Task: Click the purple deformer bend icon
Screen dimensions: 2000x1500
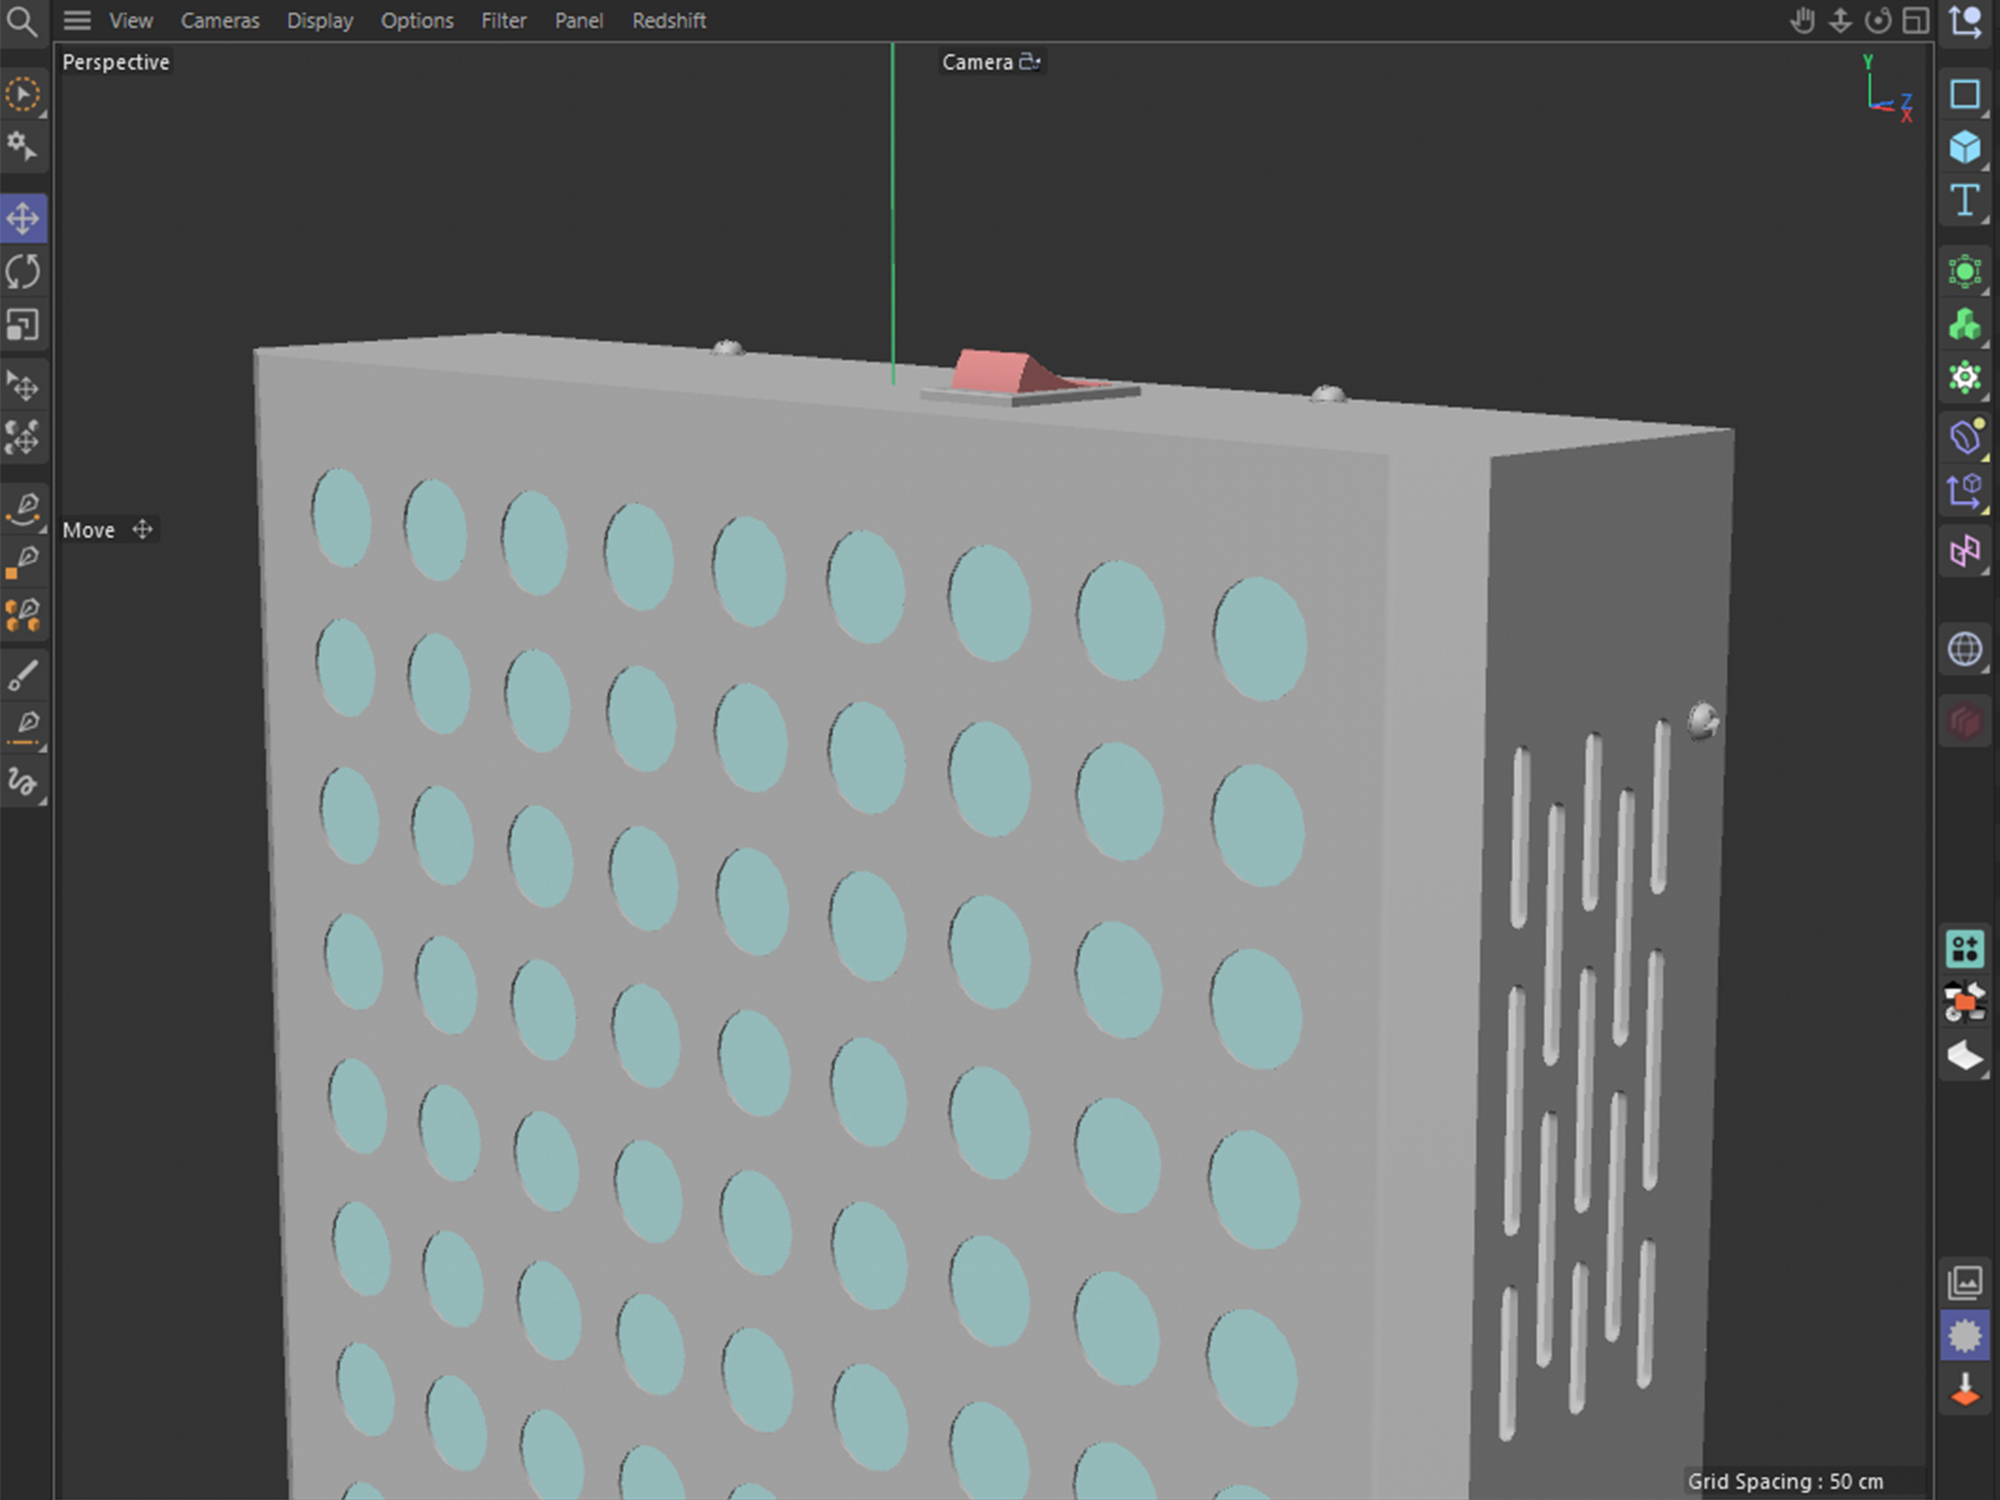Action: [x=1965, y=437]
